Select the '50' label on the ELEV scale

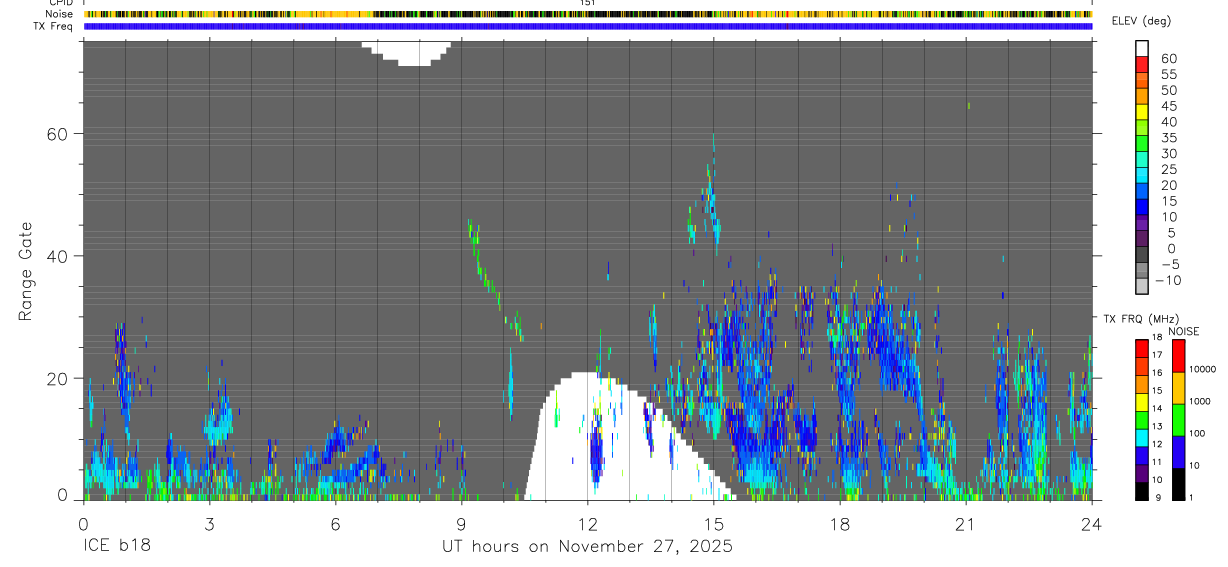click(x=1167, y=90)
